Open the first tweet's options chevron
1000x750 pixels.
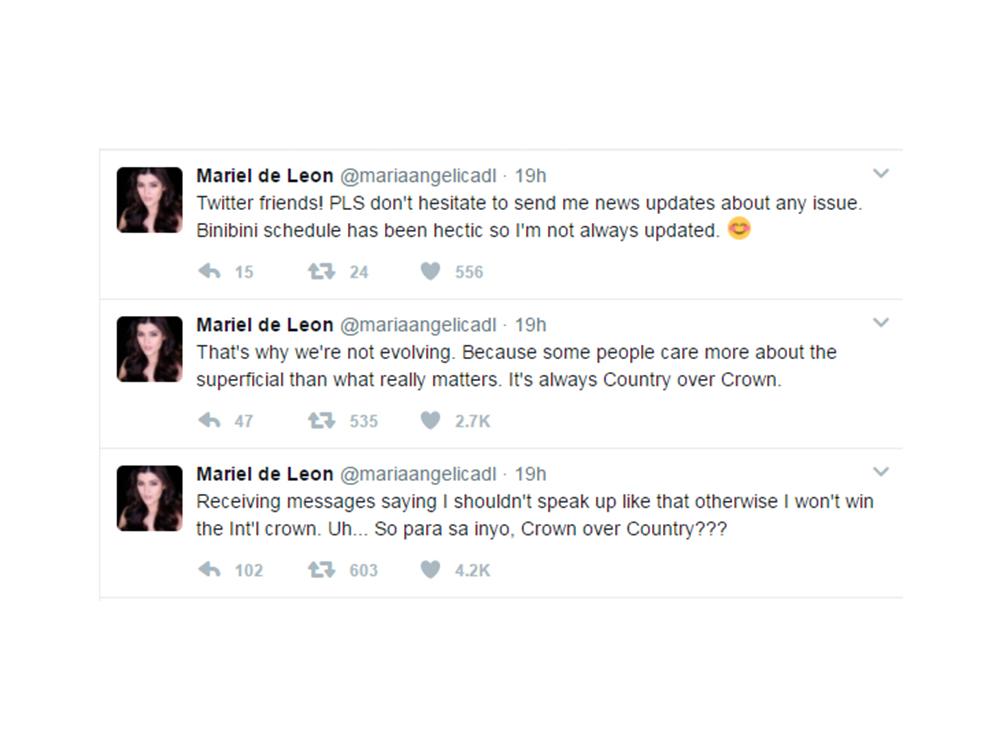pyautogui.click(x=881, y=174)
